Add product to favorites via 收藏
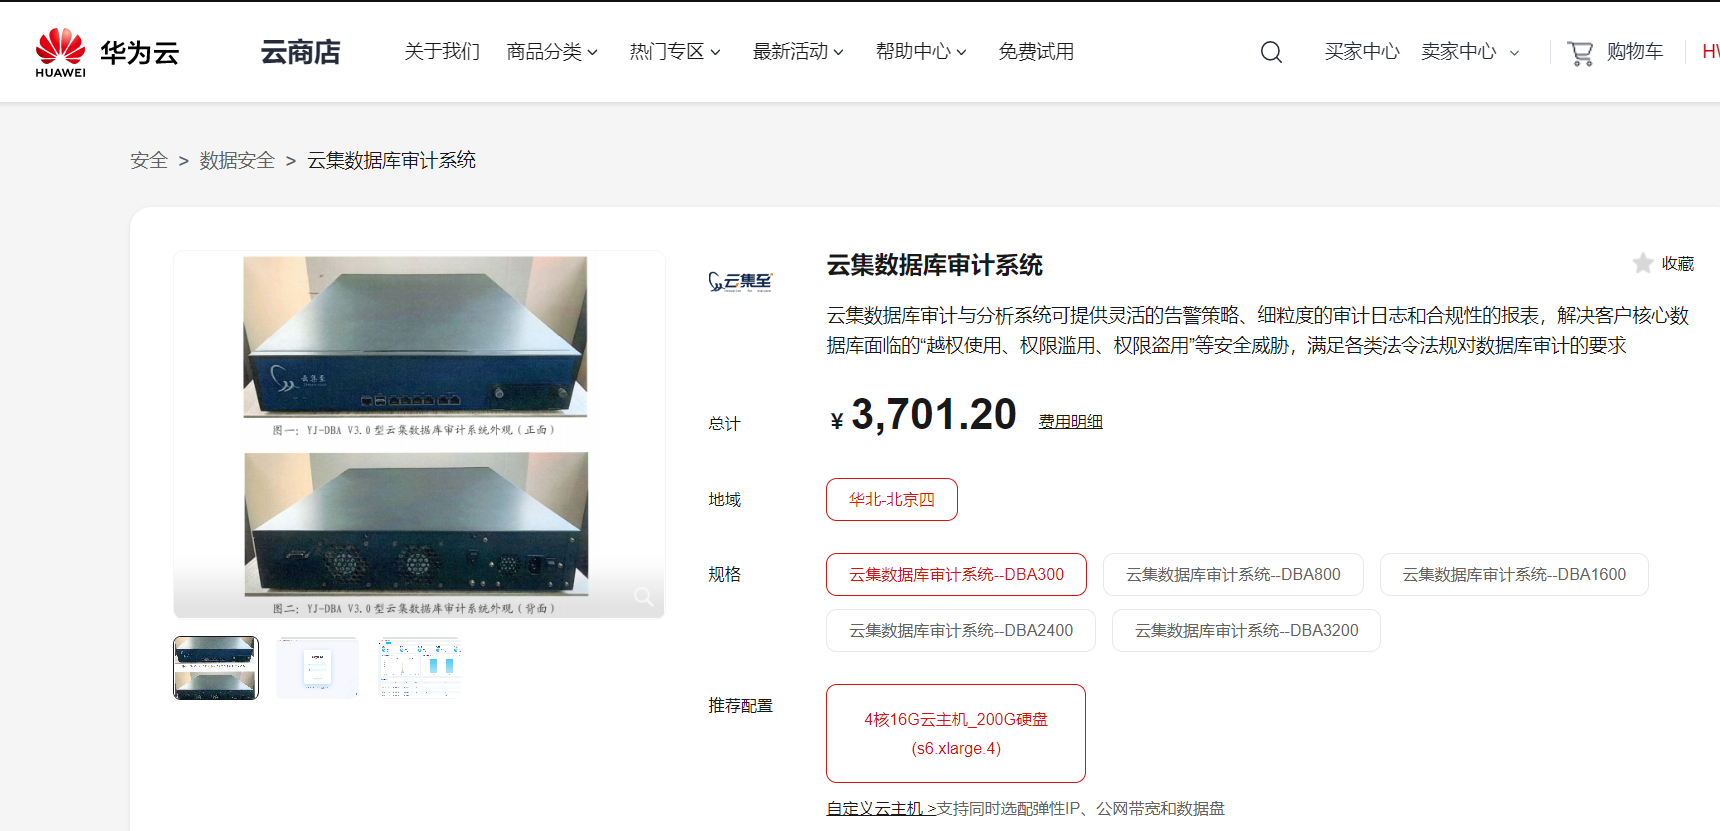This screenshot has width=1720, height=831. (x=1678, y=264)
